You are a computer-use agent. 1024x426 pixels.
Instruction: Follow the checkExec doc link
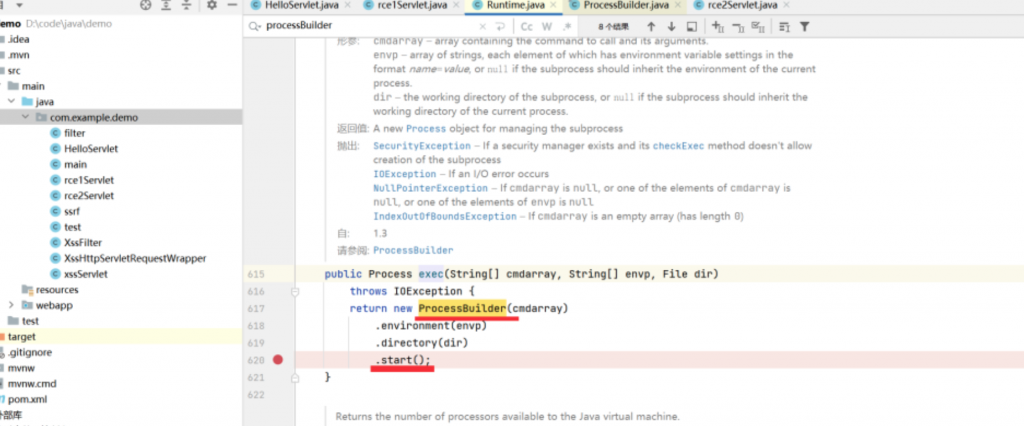tap(679, 146)
